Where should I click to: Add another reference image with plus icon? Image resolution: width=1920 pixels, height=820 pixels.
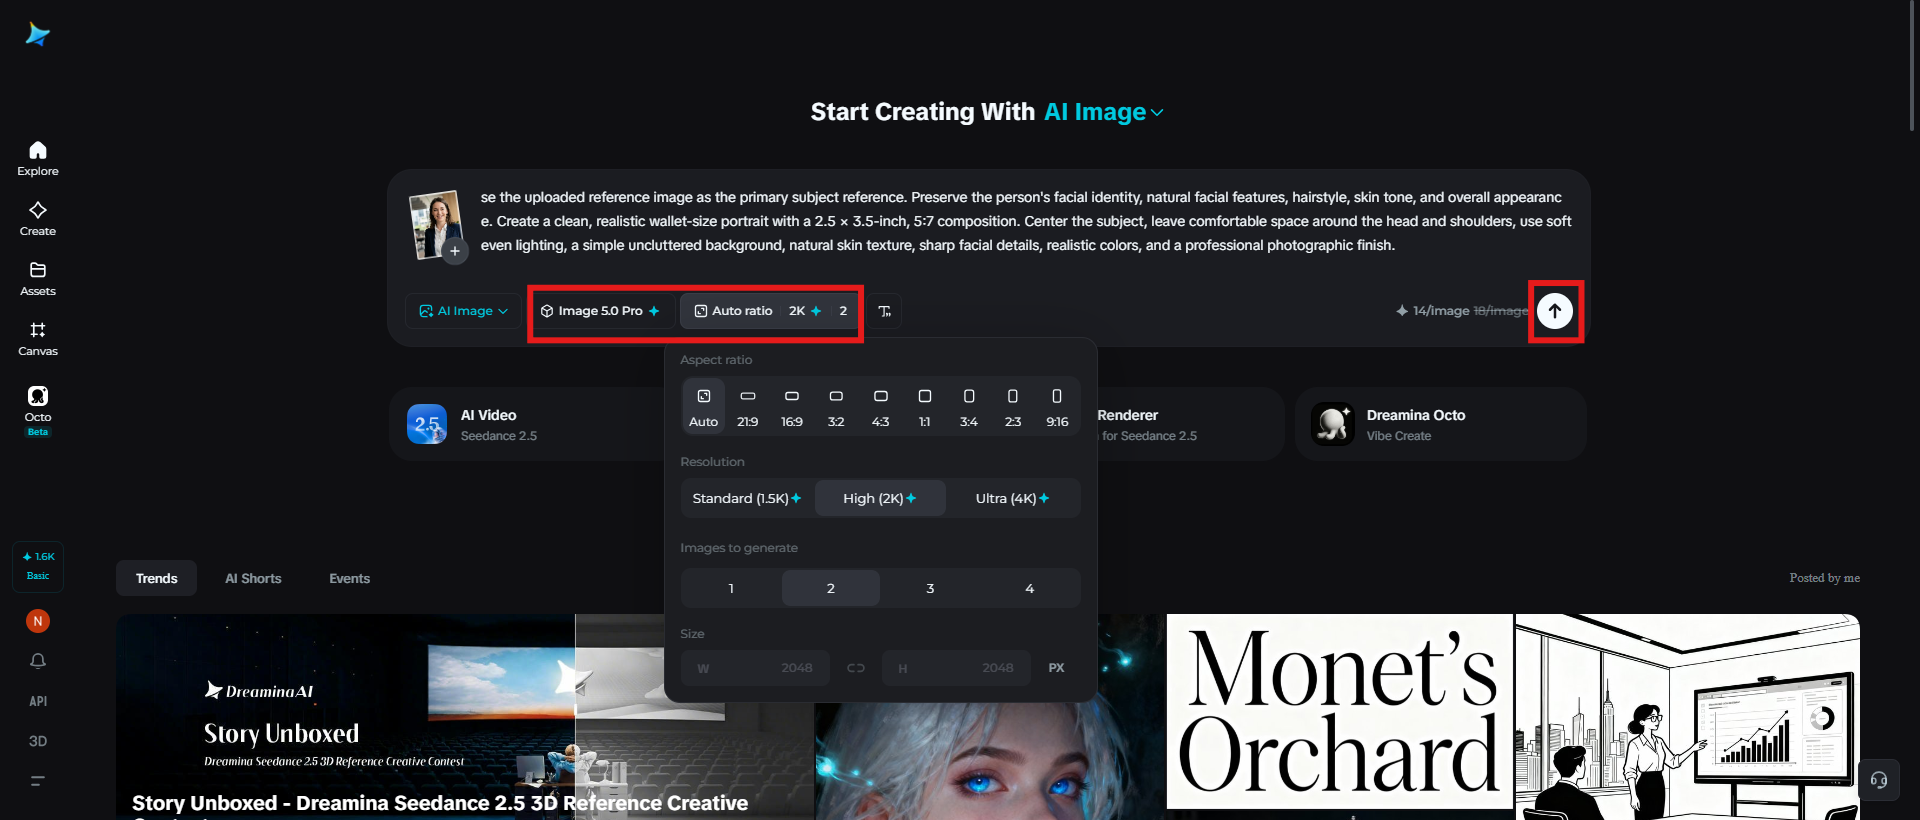pos(455,251)
